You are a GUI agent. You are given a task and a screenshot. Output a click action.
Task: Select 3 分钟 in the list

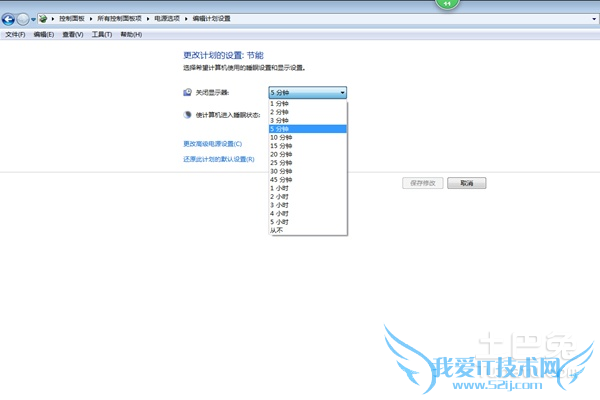(308, 121)
